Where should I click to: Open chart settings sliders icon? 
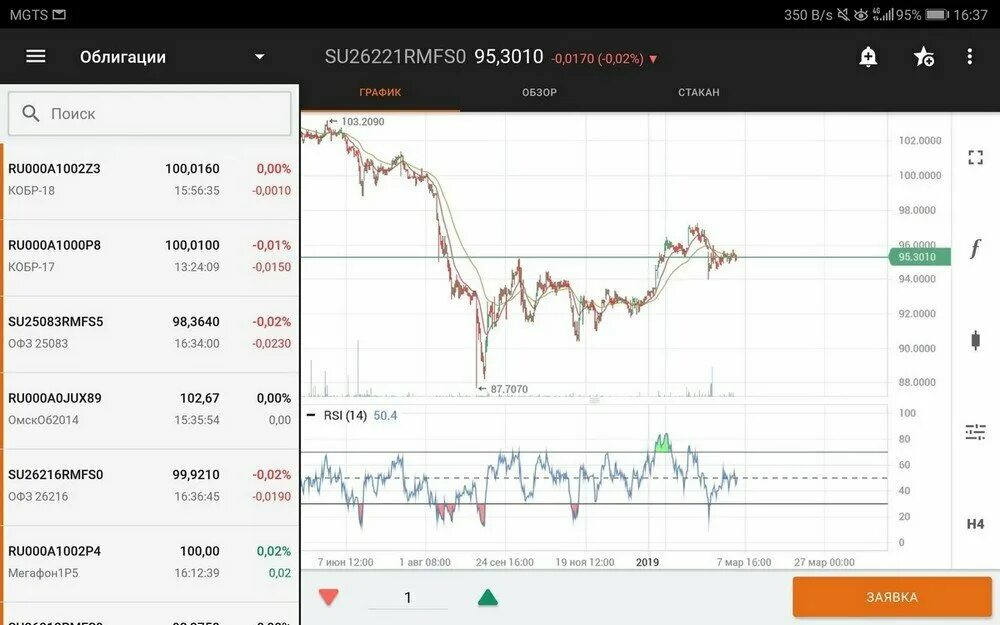pos(975,432)
